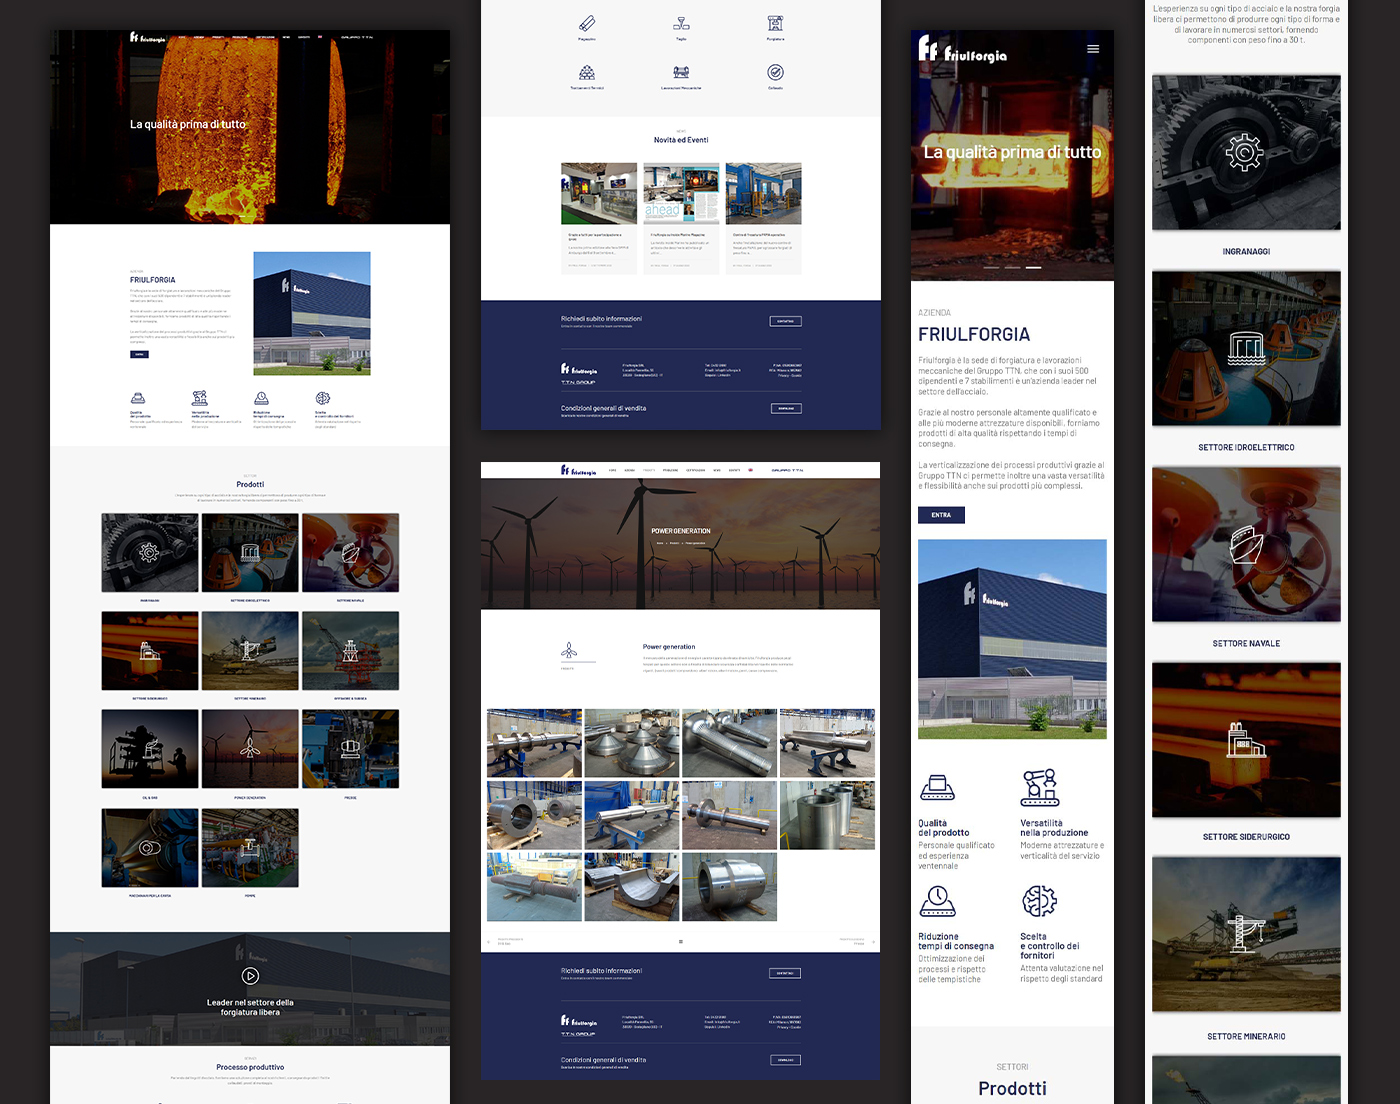
Task: Open the Settore Navale tile in desktop grid
Action: tap(350, 553)
